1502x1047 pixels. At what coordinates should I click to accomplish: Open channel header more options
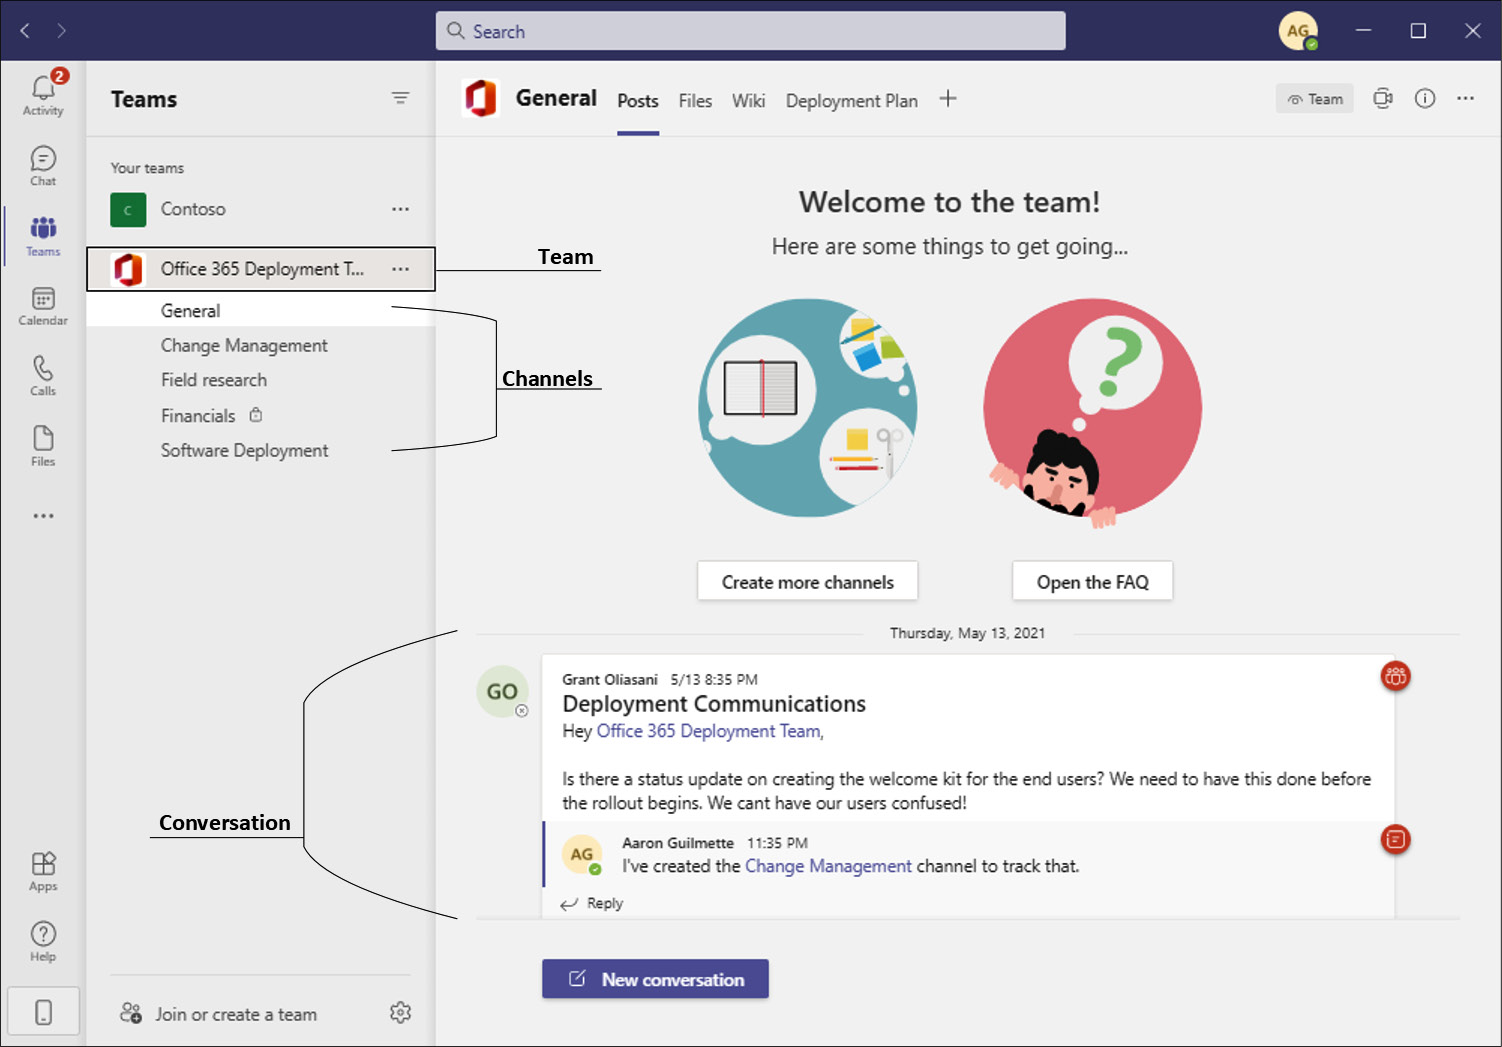pyautogui.click(x=1465, y=98)
